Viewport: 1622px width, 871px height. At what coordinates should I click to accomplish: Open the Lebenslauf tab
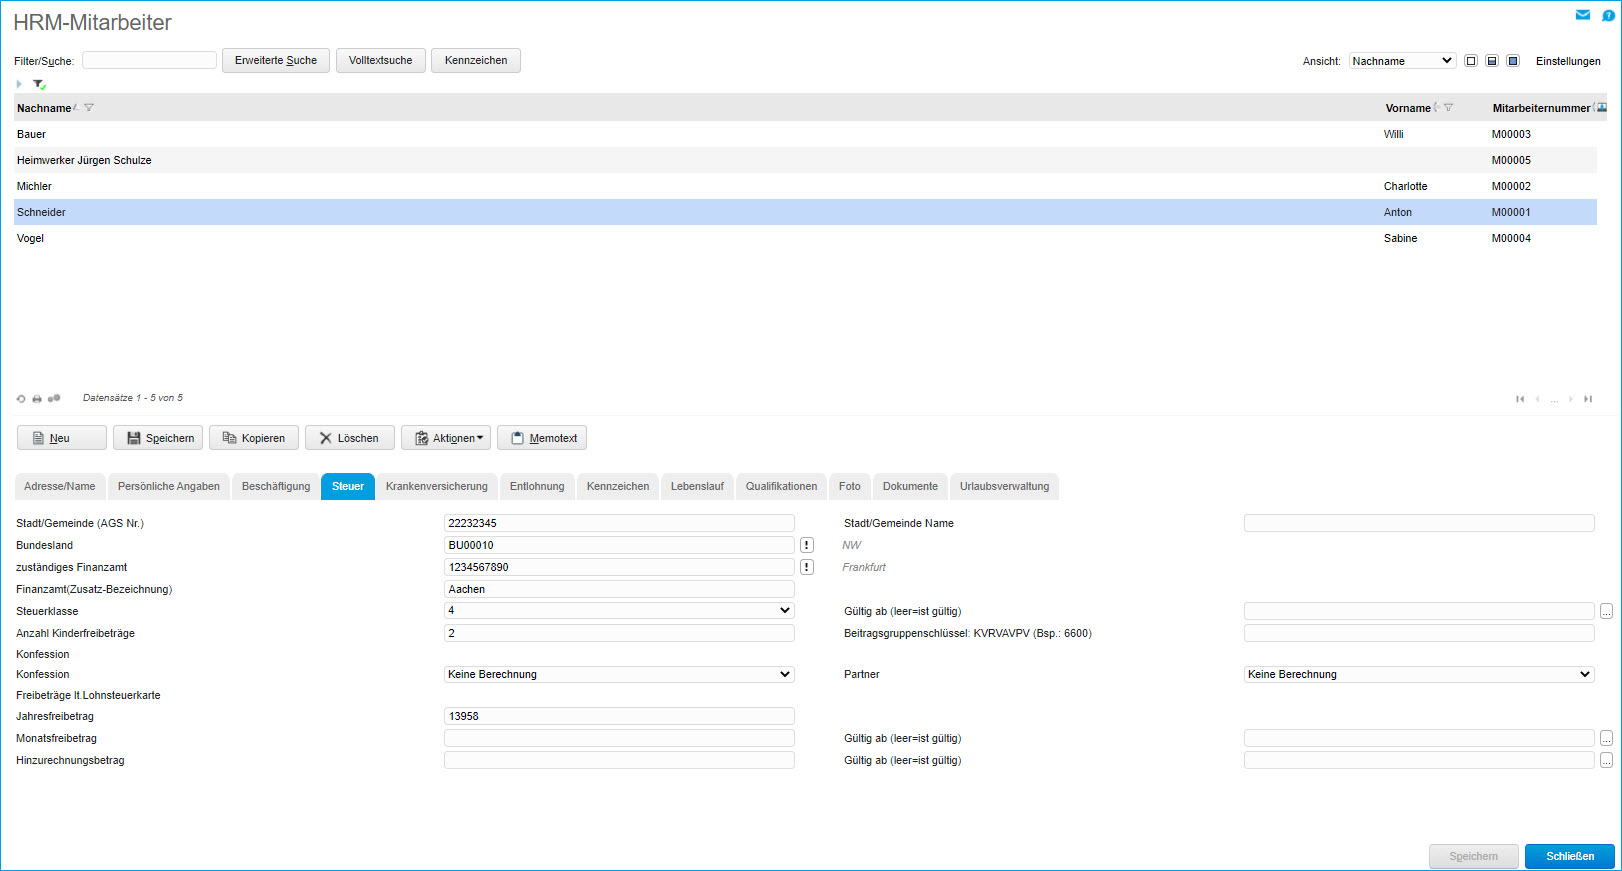point(697,486)
